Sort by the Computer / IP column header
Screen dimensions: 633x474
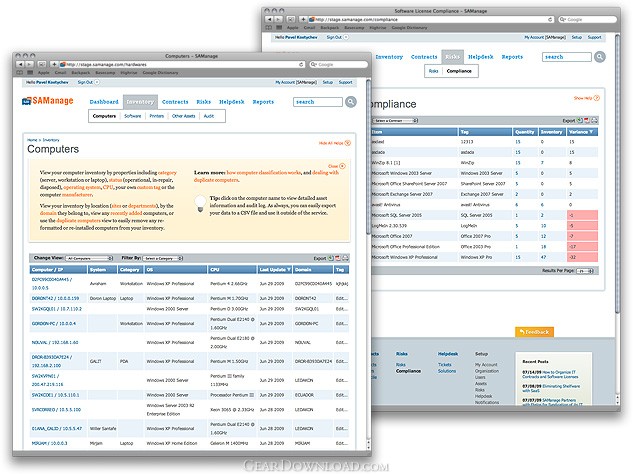58,270
